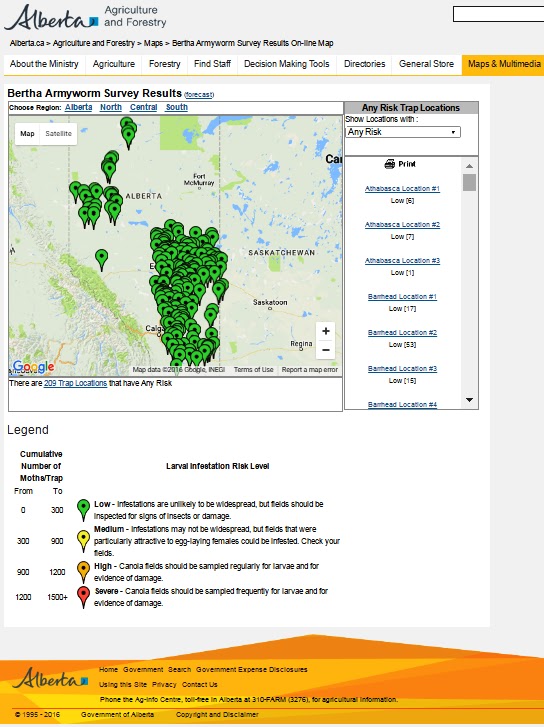Viewport: 544px width, 727px height.
Task: Click the Alberta Agriculture and Forestry header logo
Action: point(85,17)
